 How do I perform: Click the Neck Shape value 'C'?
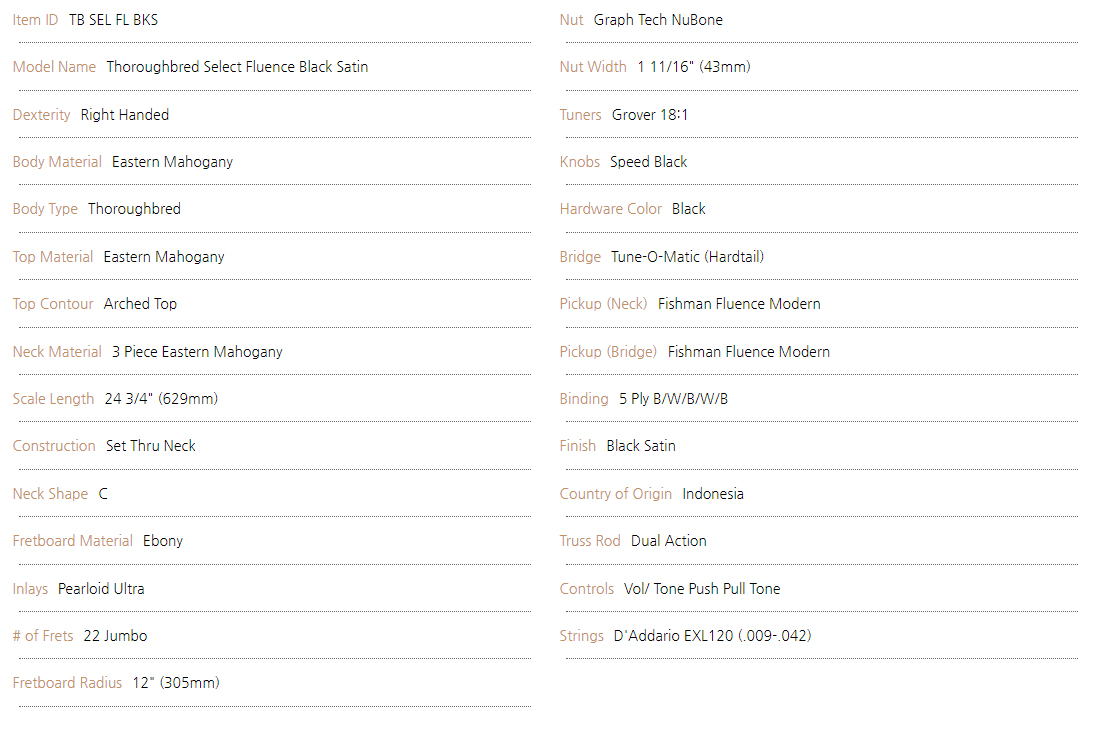pos(103,494)
